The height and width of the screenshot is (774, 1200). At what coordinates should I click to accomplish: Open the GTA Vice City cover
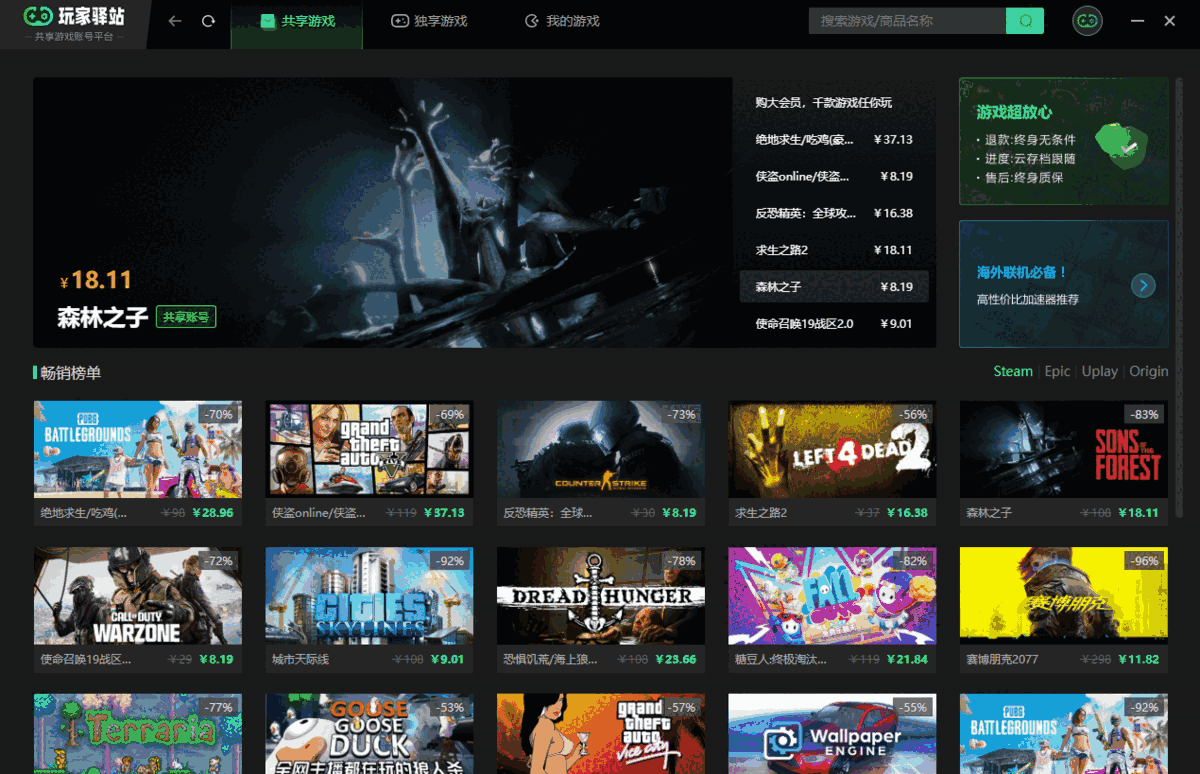coord(601,734)
